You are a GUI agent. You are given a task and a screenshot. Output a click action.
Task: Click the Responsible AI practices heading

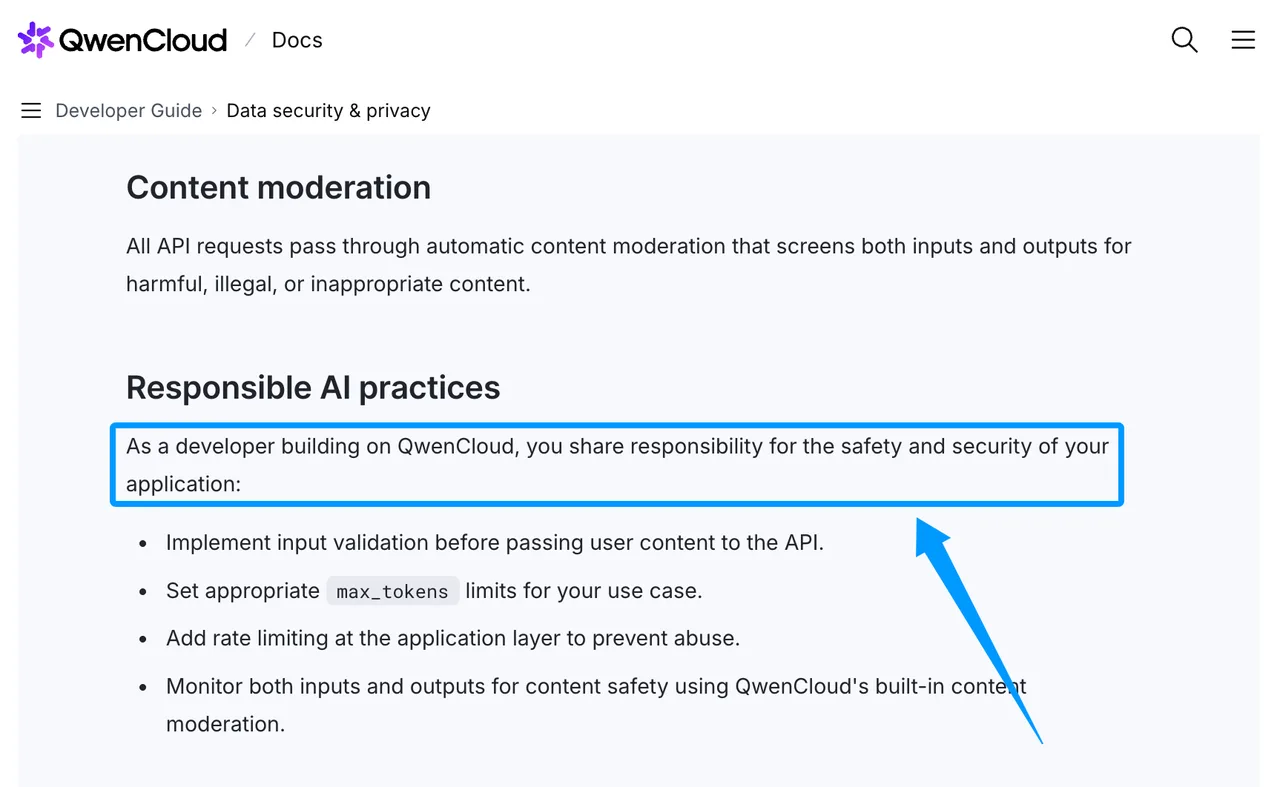coord(313,387)
